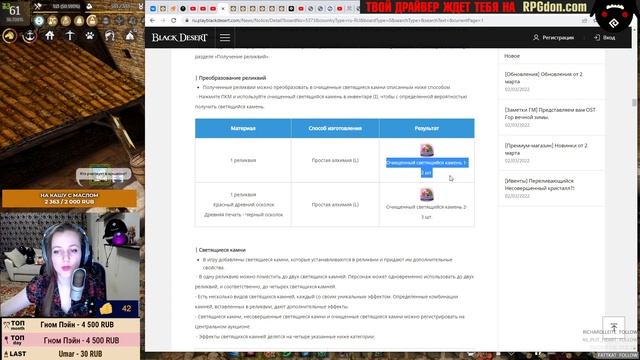Open the Black Desert site hamburger menu
640x360 pixels.
pos(225,38)
